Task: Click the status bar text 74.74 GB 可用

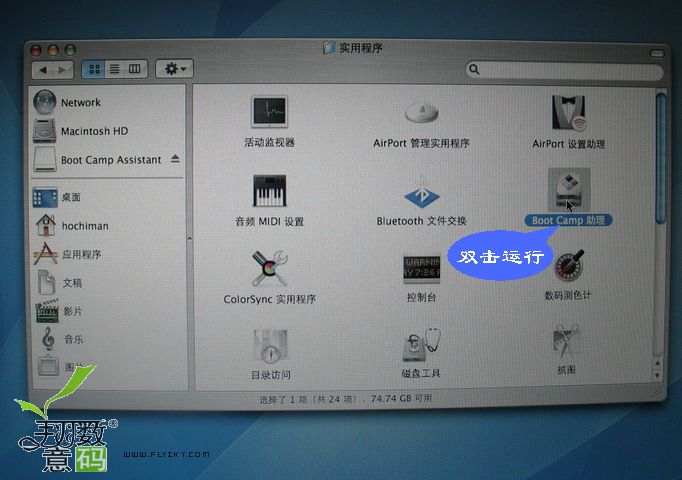Action: pos(401,398)
